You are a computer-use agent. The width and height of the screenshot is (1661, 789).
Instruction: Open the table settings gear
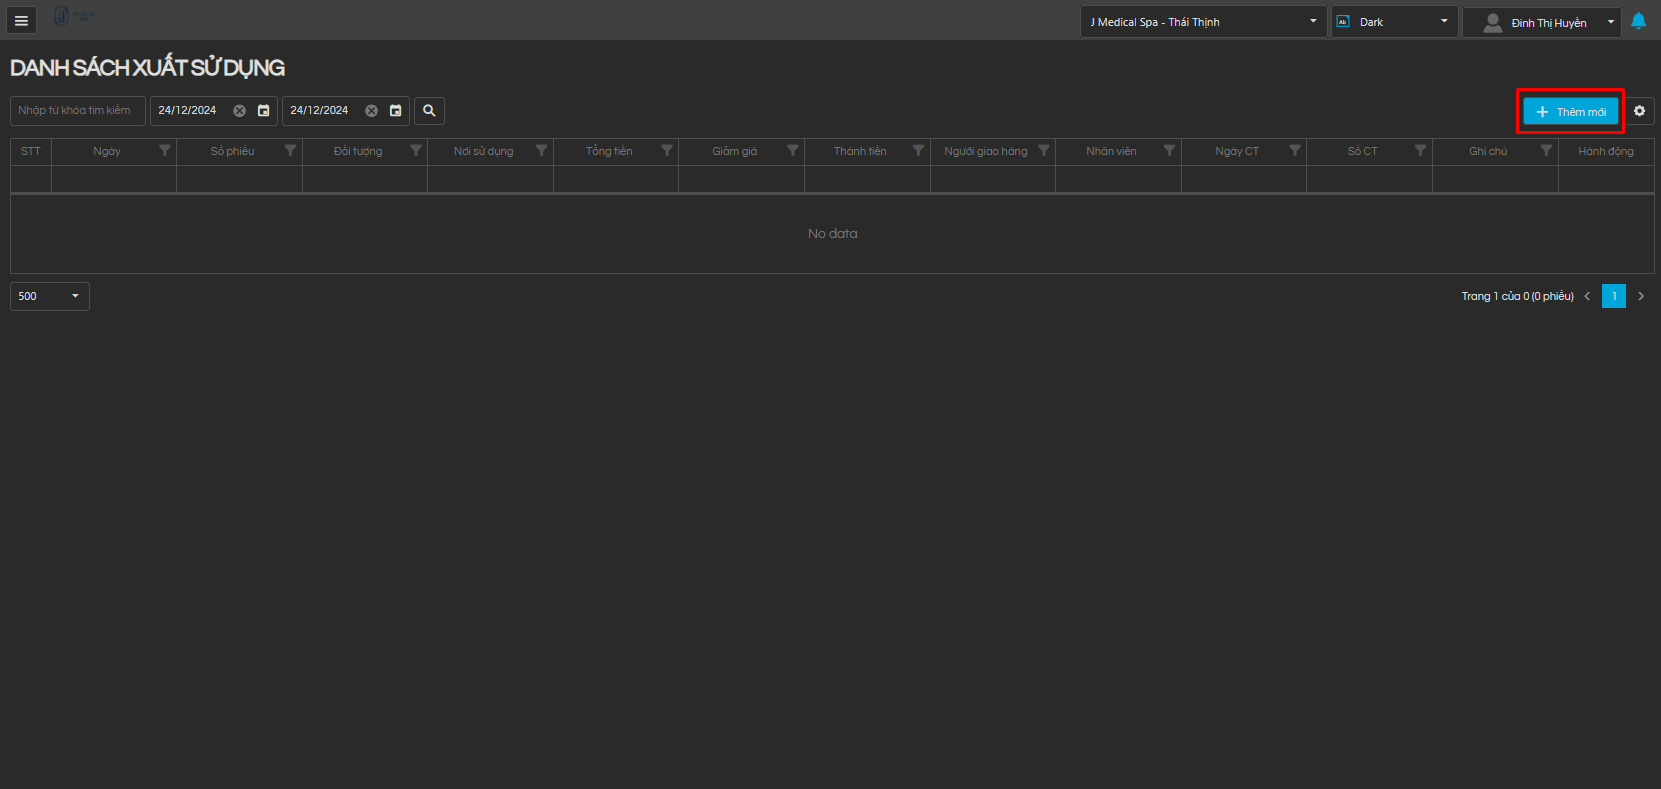tap(1639, 111)
